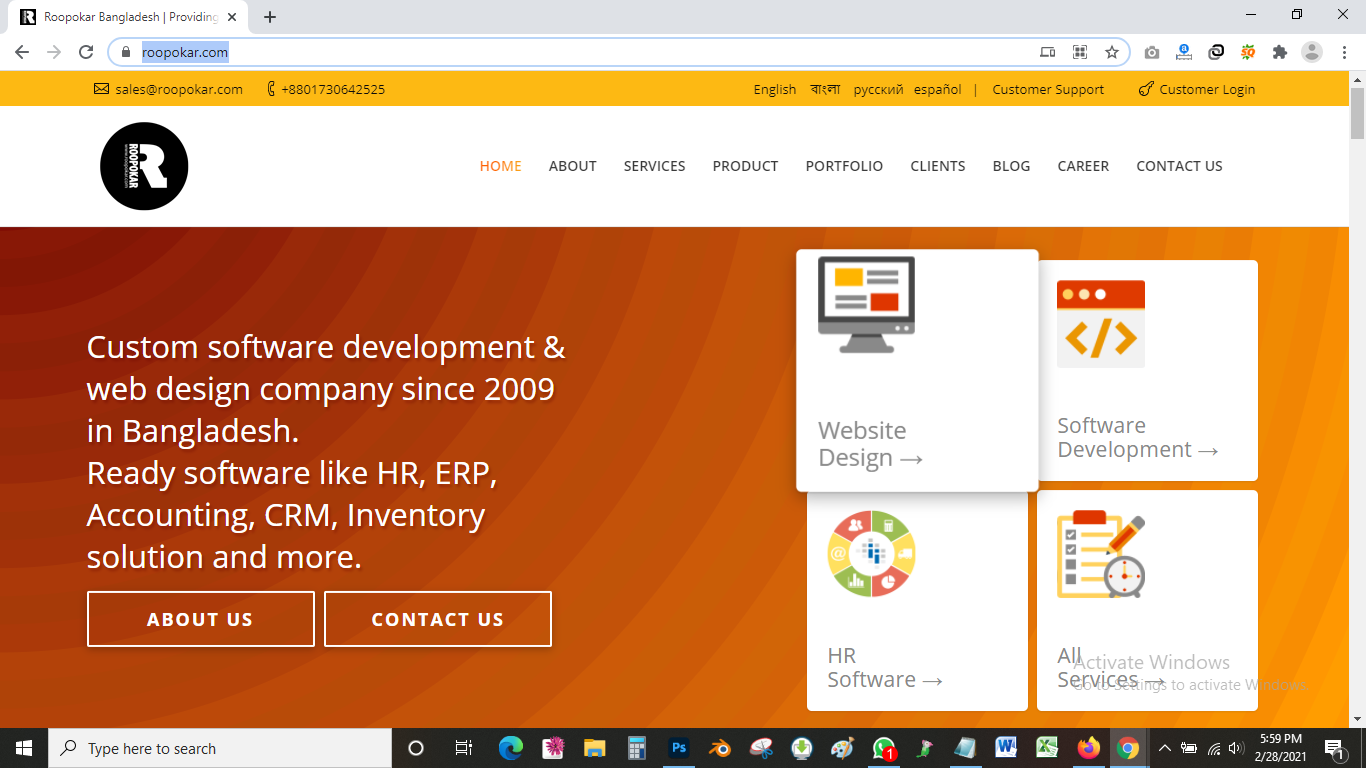Open WhatsApp from the taskbar
This screenshot has height=768, width=1366.
[x=884, y=748]
